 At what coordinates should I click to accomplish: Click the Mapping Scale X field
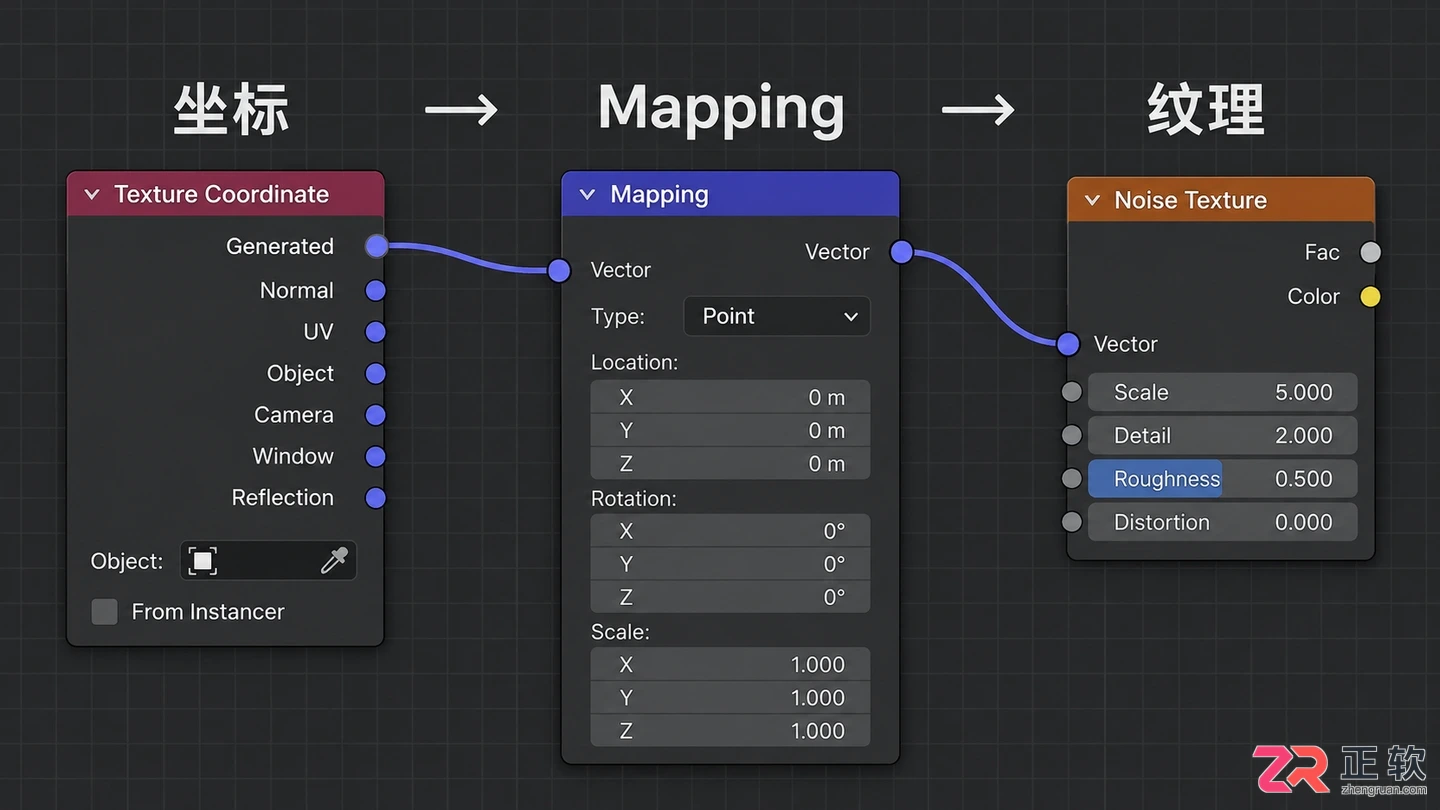point(730,664)
